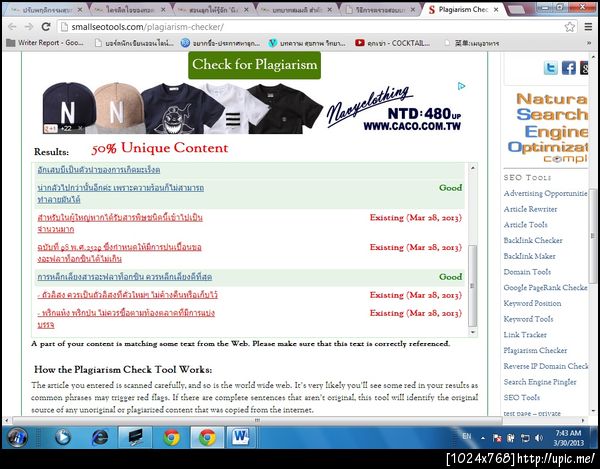Screen dimensions: 600x469
Task: Click the taskbar clock showing 7:43 AM
Action: tap(568, 438)
